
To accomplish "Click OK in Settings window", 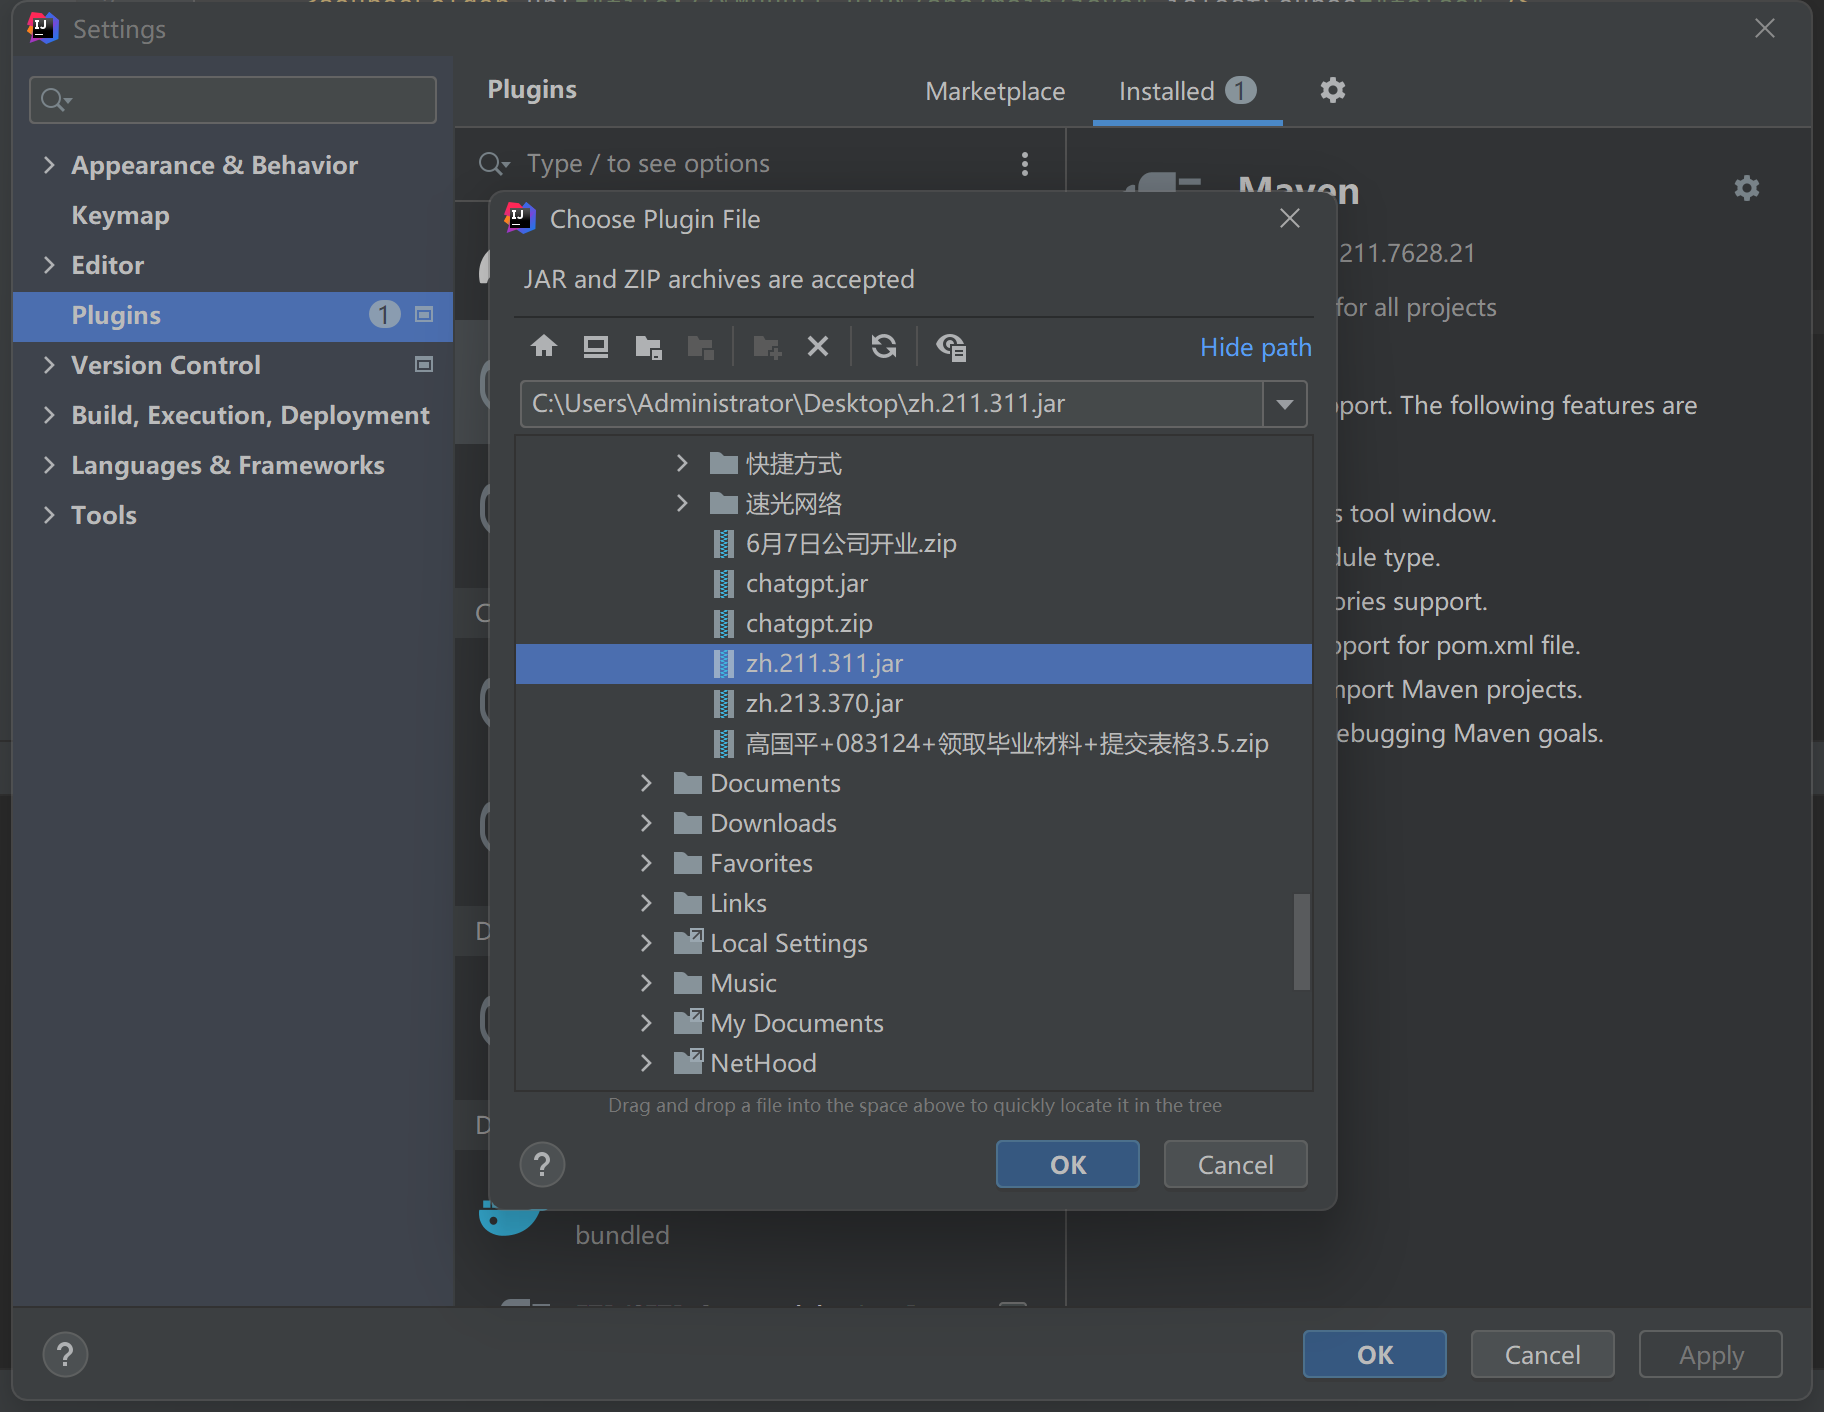I will pos(1374,1354).
